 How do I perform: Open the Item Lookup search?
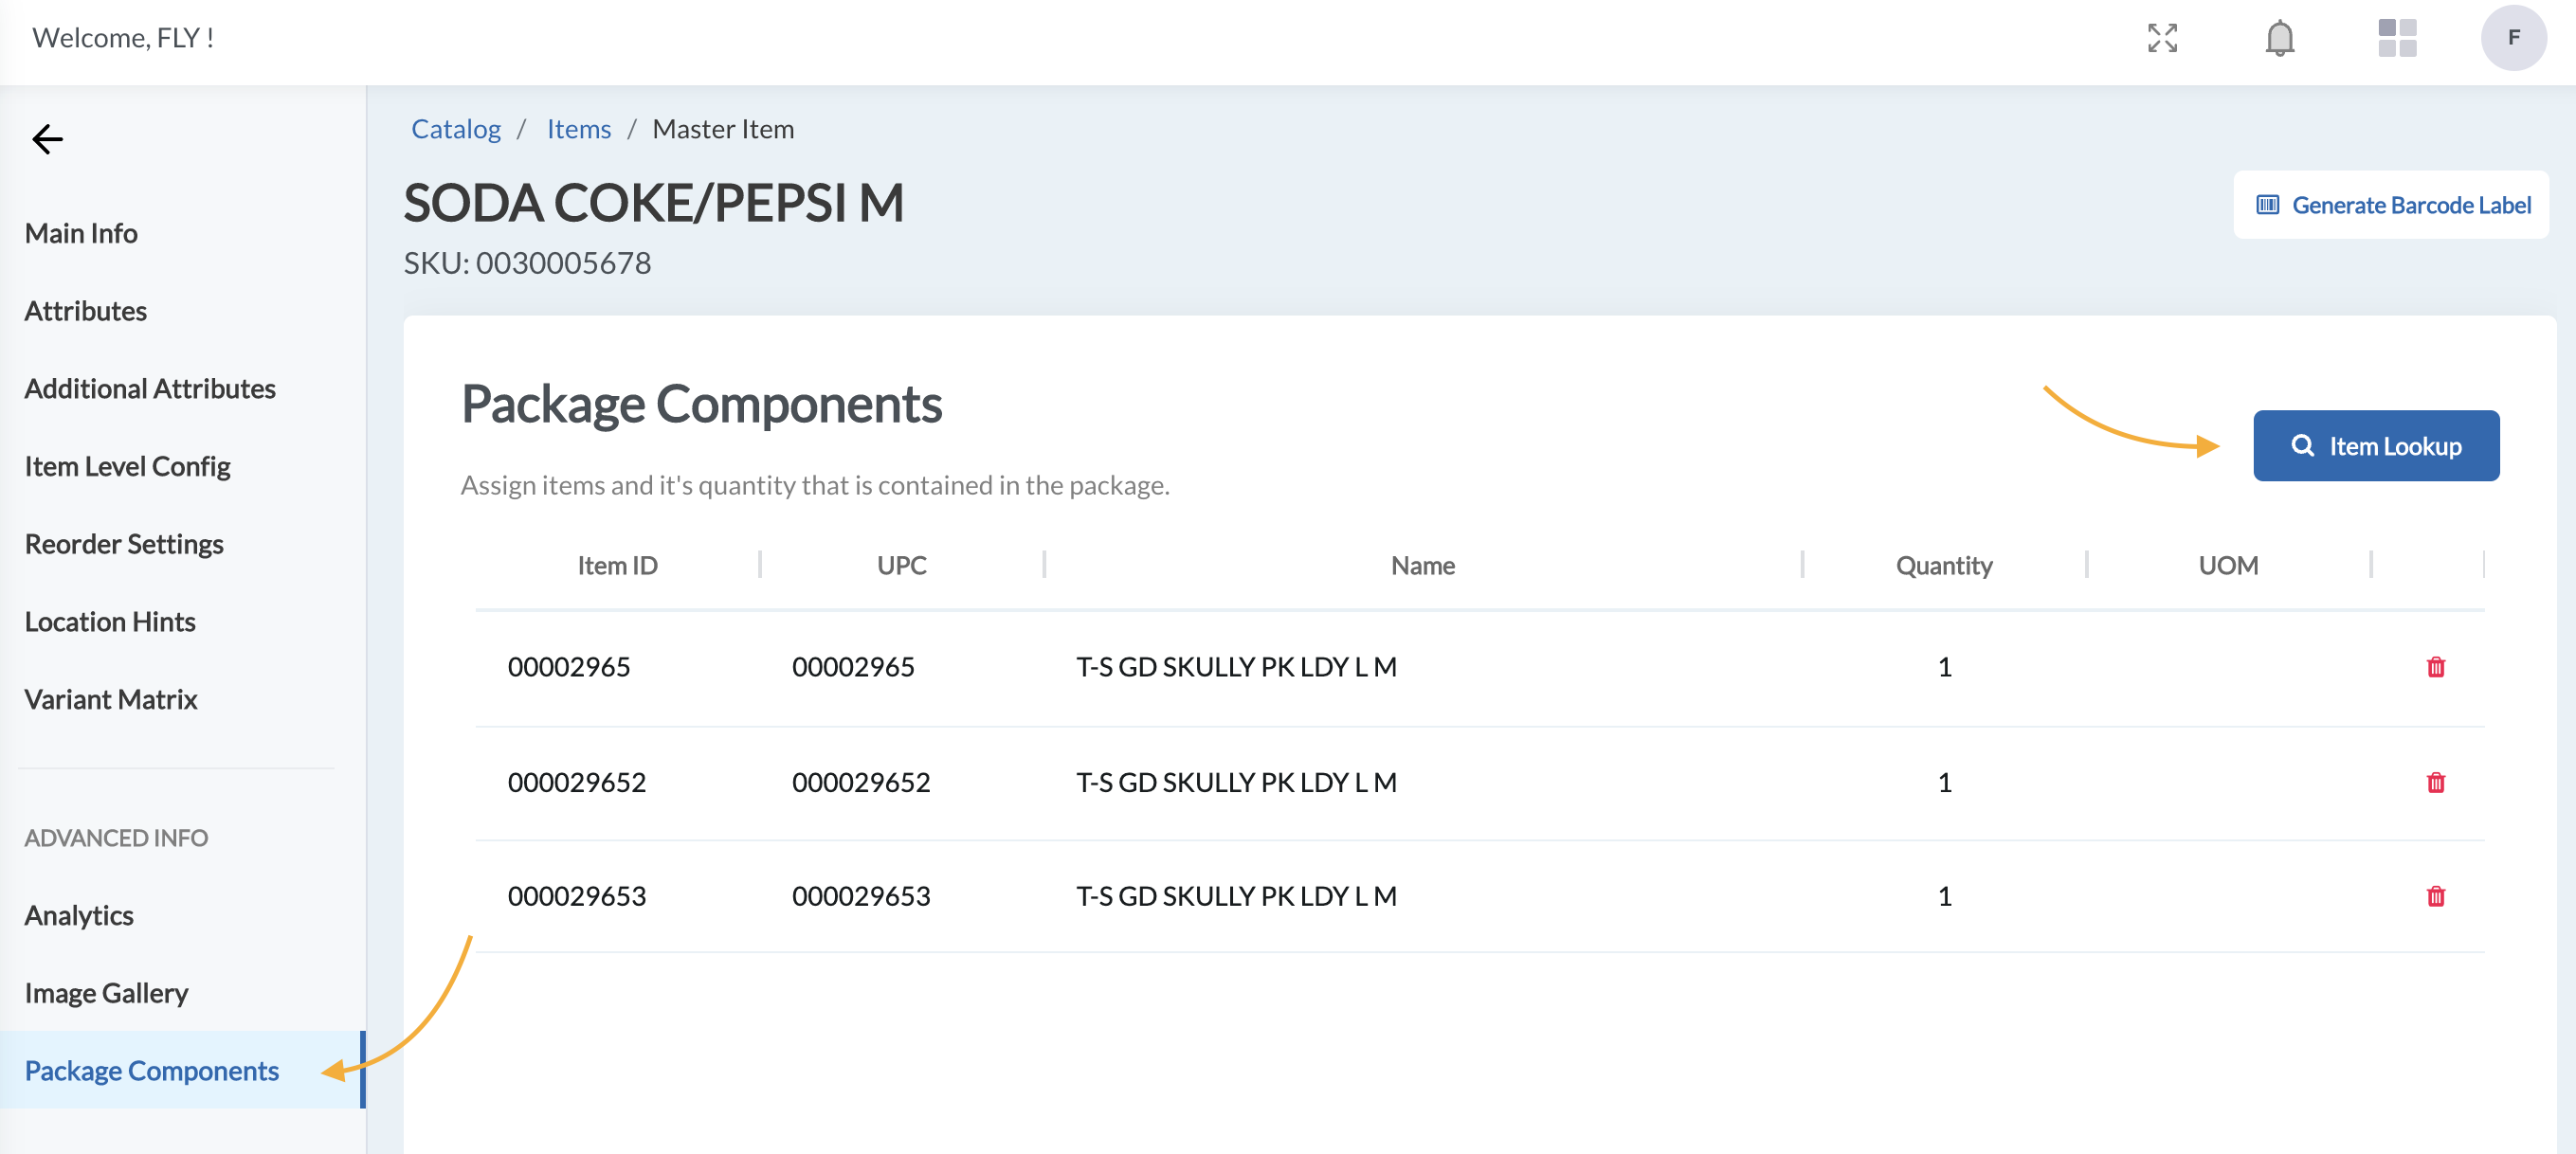pyautogui.click(x=2375, y=446)
